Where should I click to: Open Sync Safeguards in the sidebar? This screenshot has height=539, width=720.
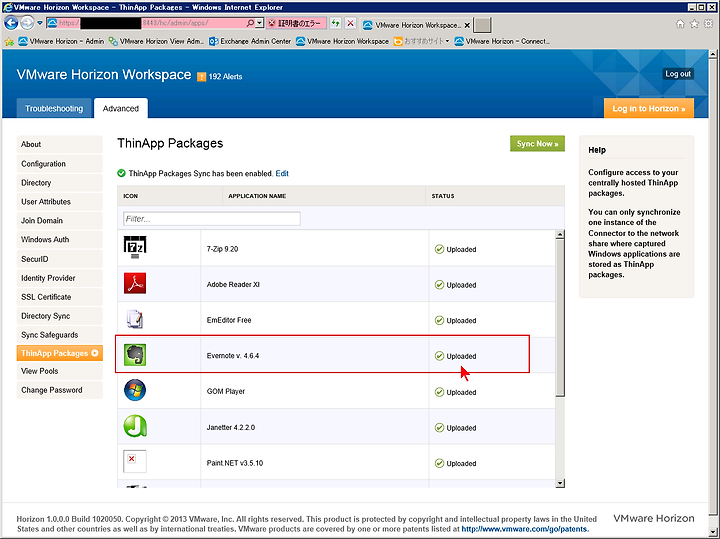pos(60,335)
